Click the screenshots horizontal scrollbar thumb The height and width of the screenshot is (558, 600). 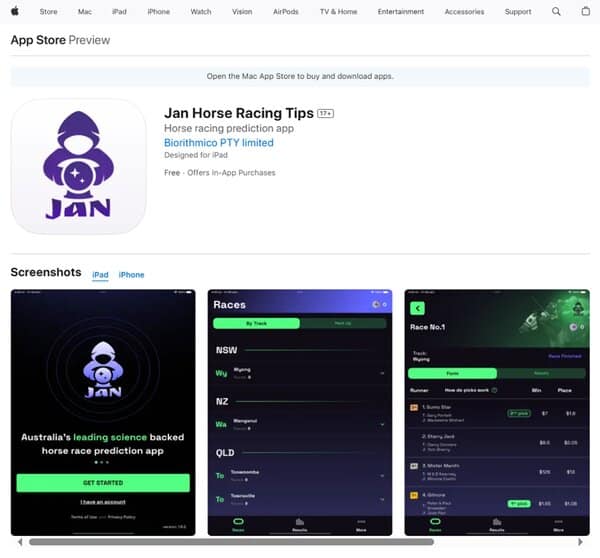pyautogui.click(x=232, y=542)
